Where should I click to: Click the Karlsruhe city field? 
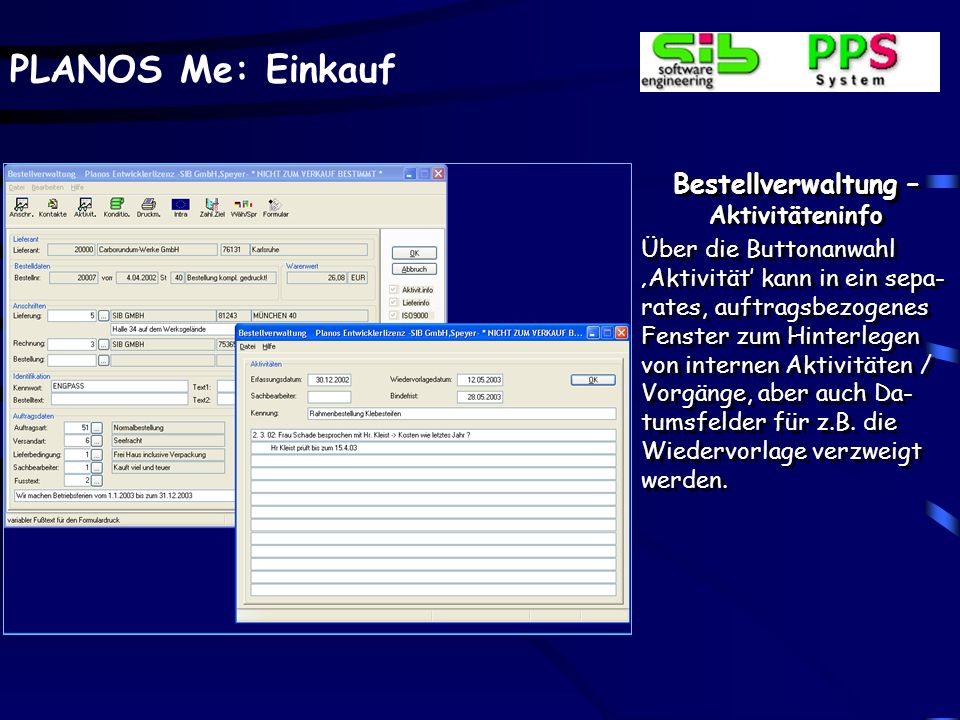(309, 250)
